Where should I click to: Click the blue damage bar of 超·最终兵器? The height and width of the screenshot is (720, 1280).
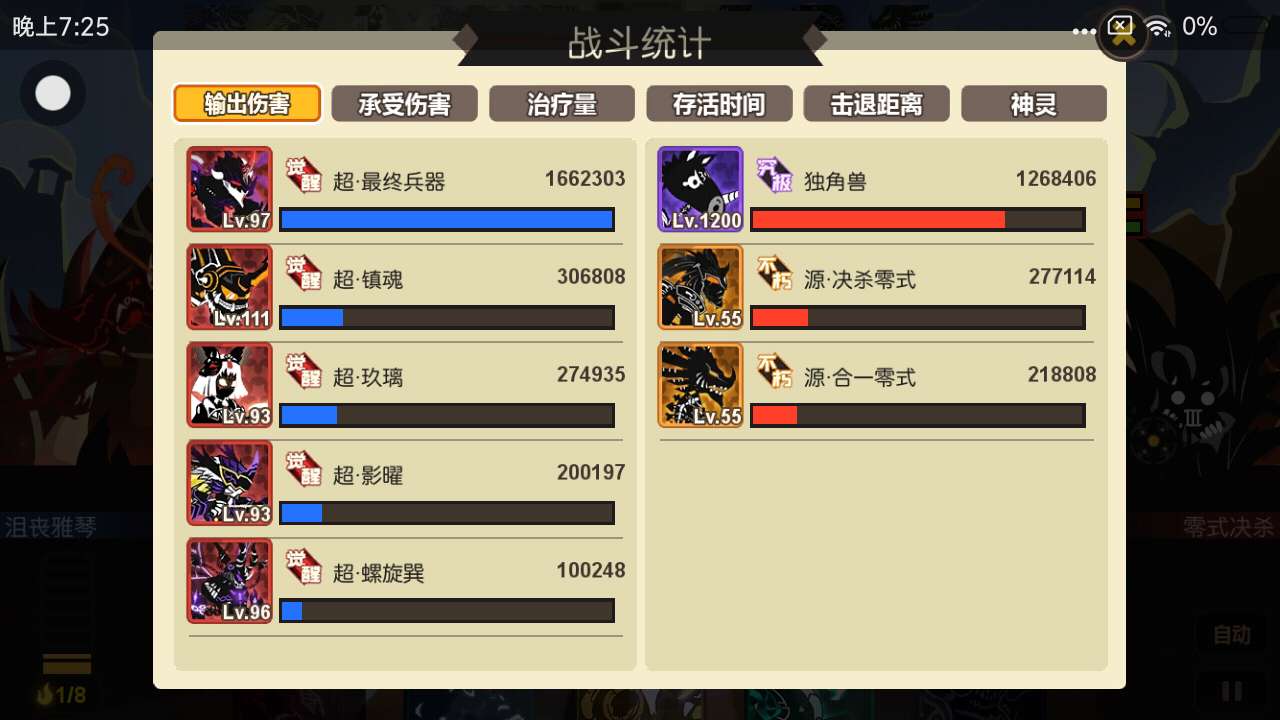pos(446,220)
